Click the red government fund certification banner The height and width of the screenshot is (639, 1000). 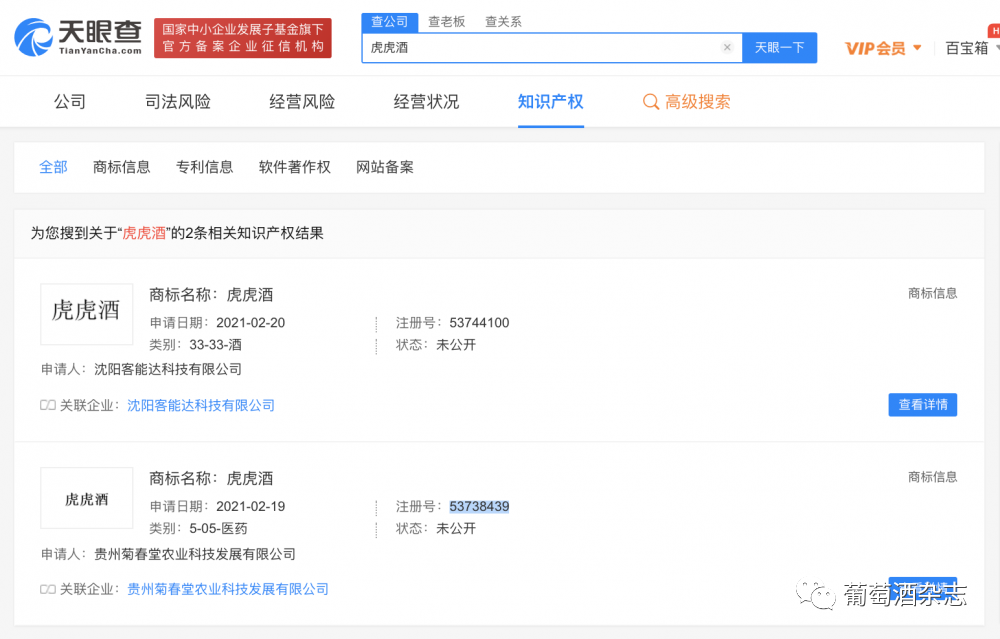point(242,38)
